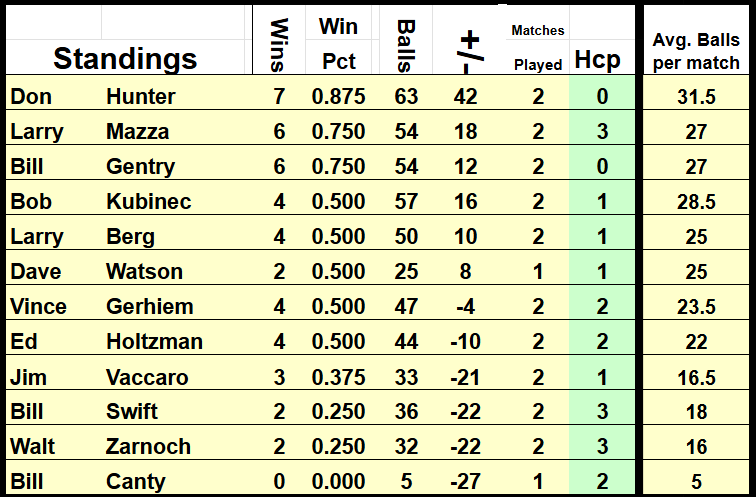Click the Win Pct column header
Screen dimensions: 756x497
click(339, 42)
